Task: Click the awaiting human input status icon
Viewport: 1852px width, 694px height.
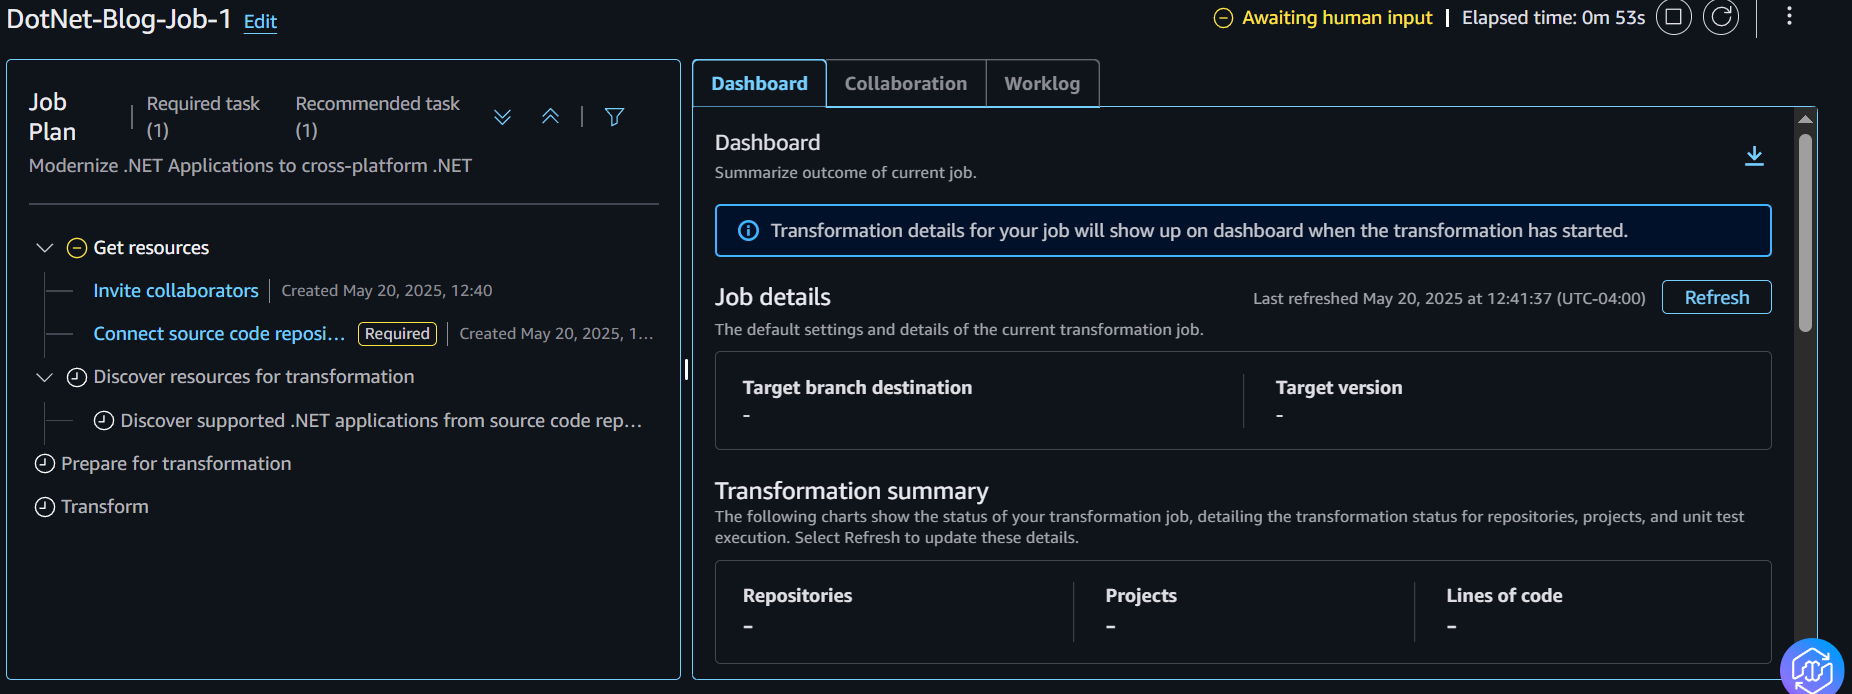Action: pyautogui.click(x=1223, y=18)
